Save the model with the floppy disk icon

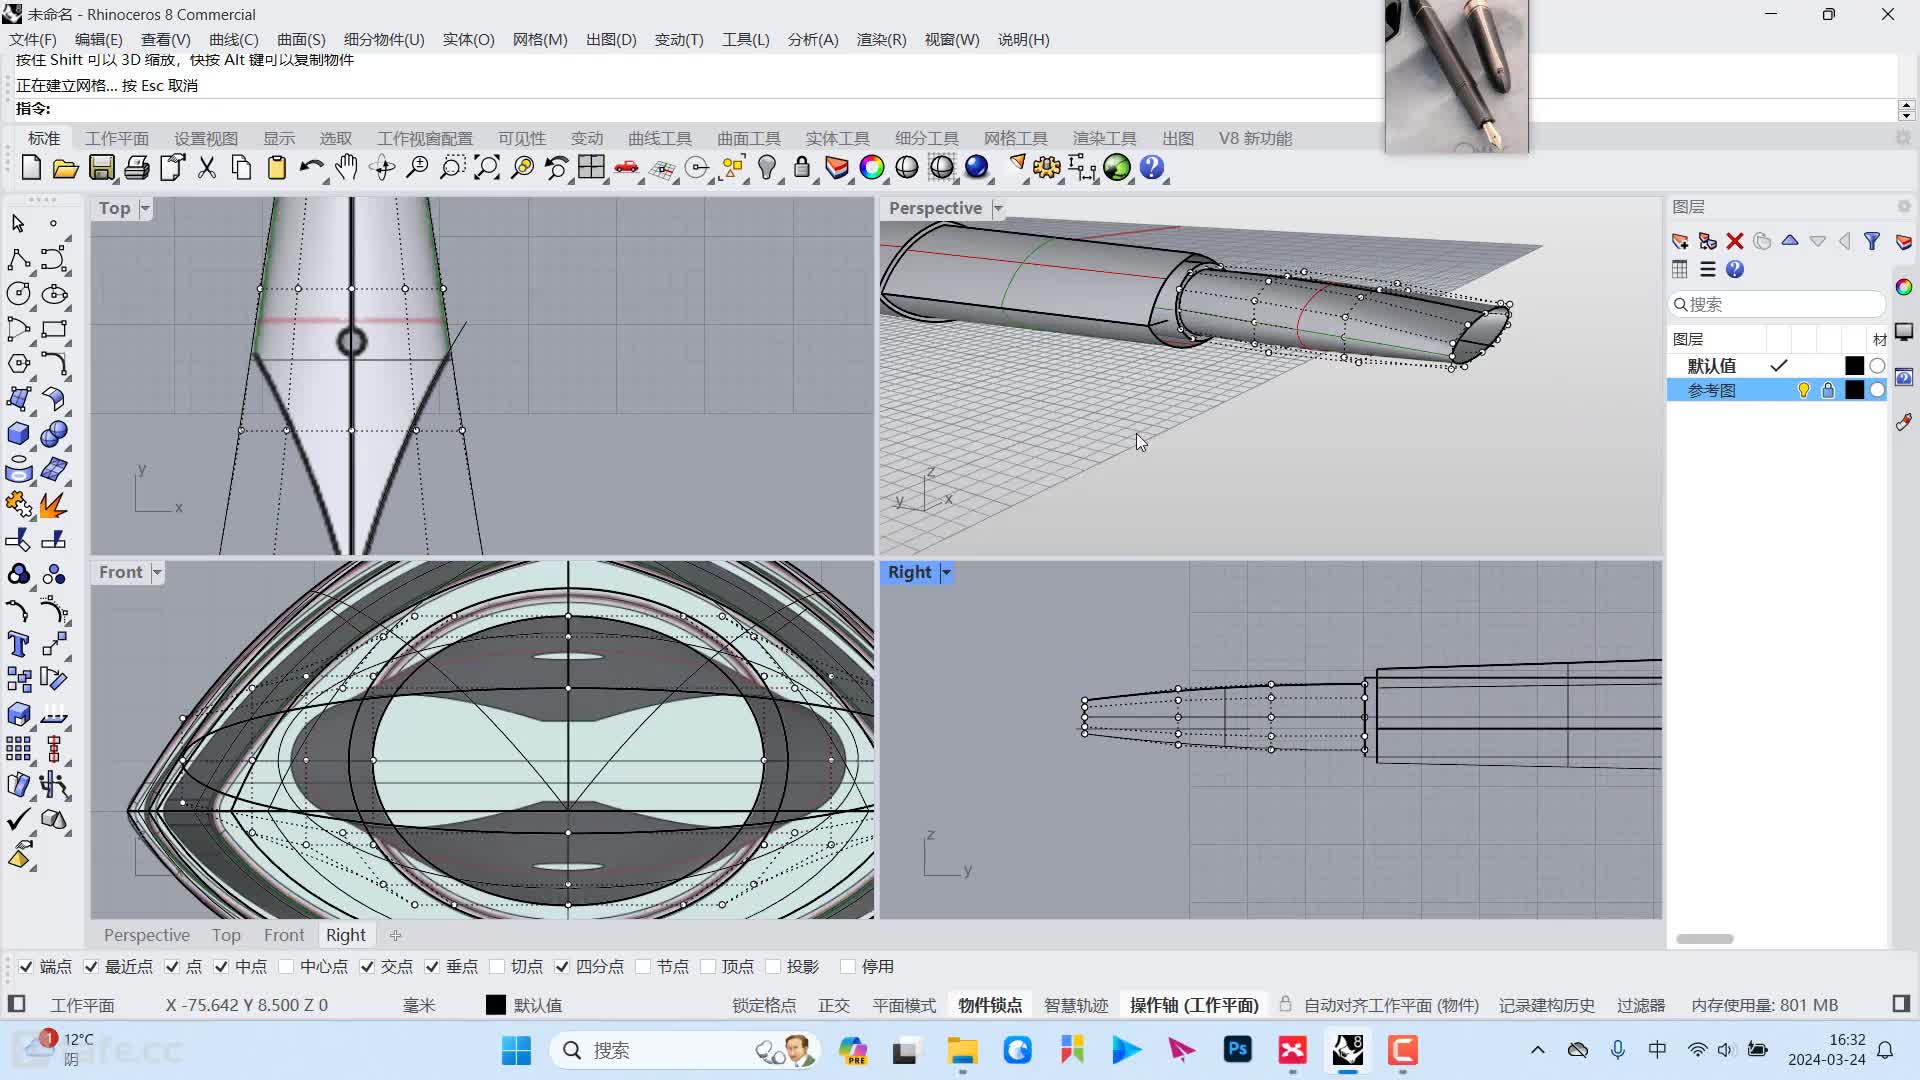click(101, 168)
